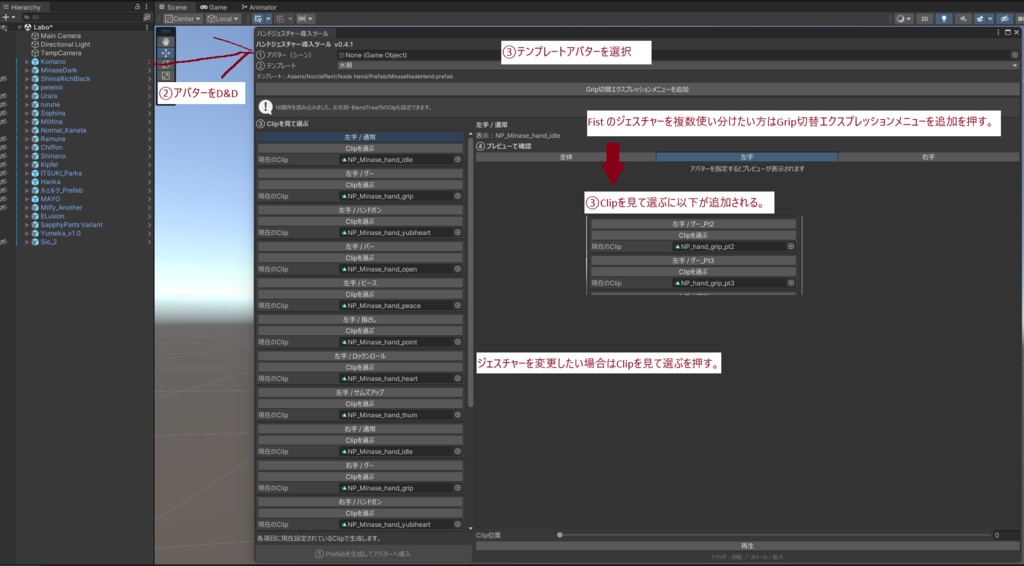Screen dimensions: 1024x566
Task: Select the Hand view tool in Scene
Action: tap(166, 42)
